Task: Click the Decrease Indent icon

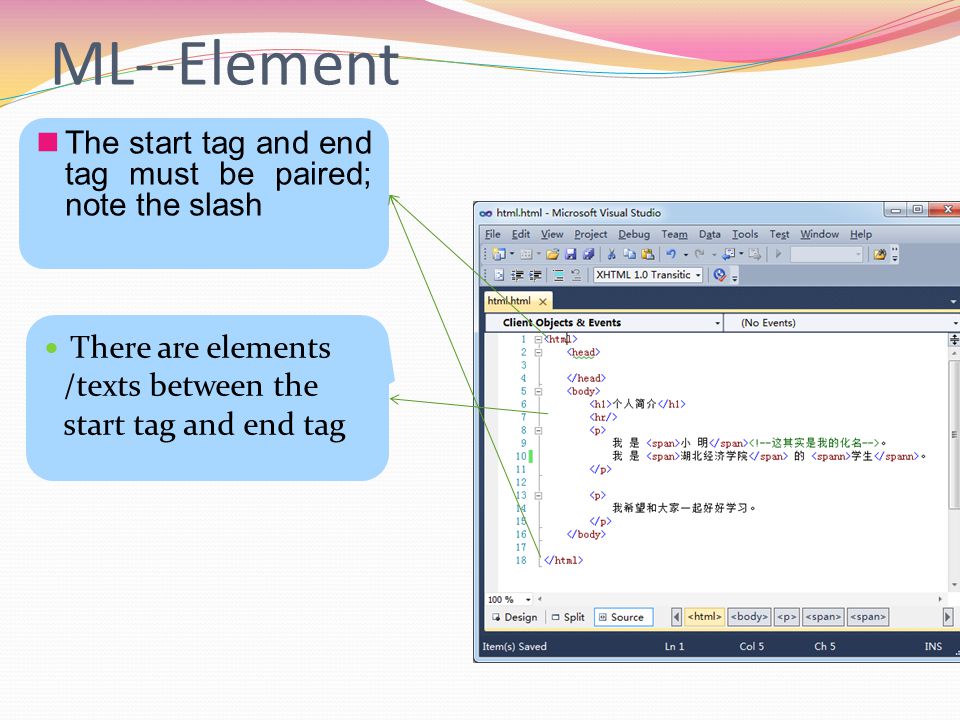Action: point(517,275)
